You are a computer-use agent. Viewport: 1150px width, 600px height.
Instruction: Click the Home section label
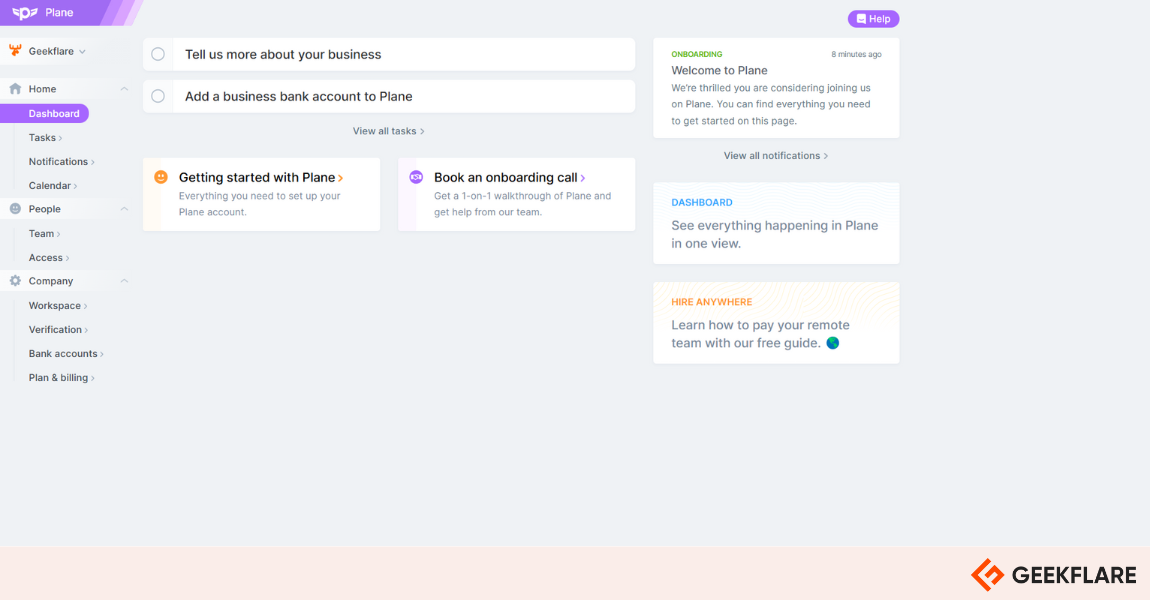(x=43, y=89)
